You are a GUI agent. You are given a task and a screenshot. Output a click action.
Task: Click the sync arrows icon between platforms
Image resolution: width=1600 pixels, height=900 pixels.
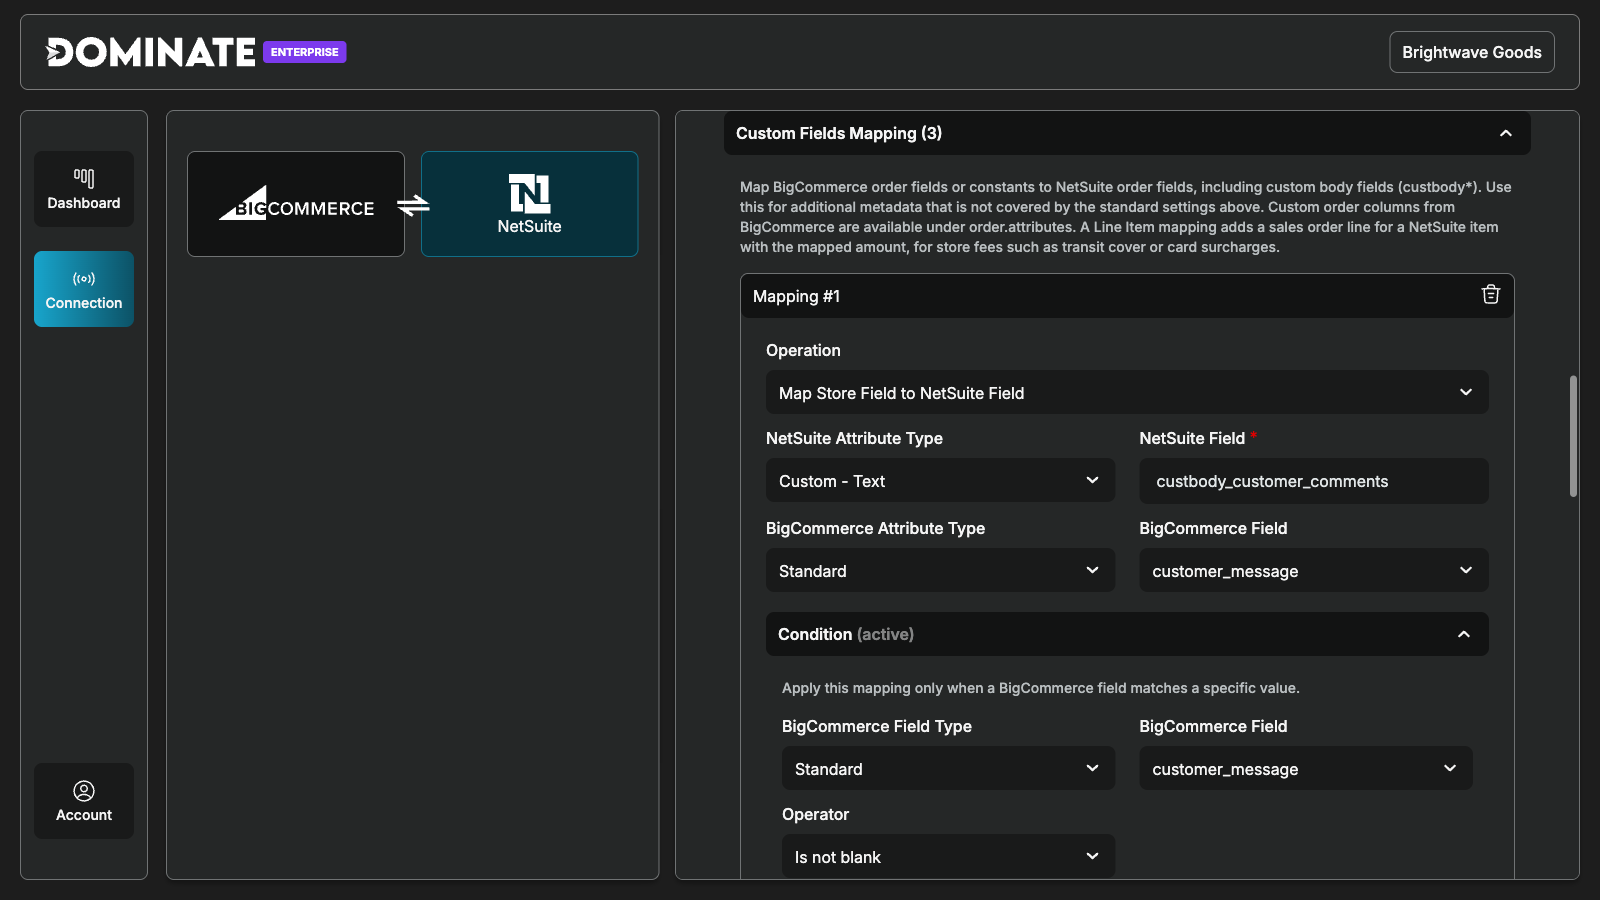coord(413,205)
